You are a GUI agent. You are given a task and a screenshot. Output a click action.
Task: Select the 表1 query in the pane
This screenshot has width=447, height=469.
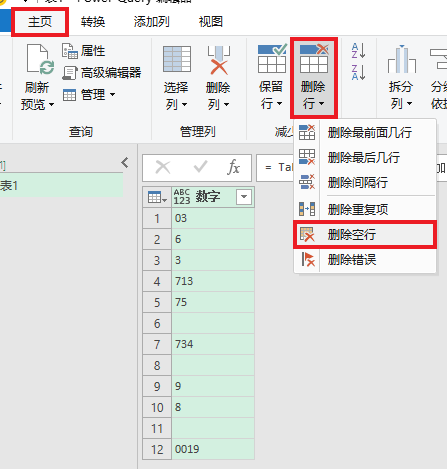pyautogui.click(x=61, y=186)
